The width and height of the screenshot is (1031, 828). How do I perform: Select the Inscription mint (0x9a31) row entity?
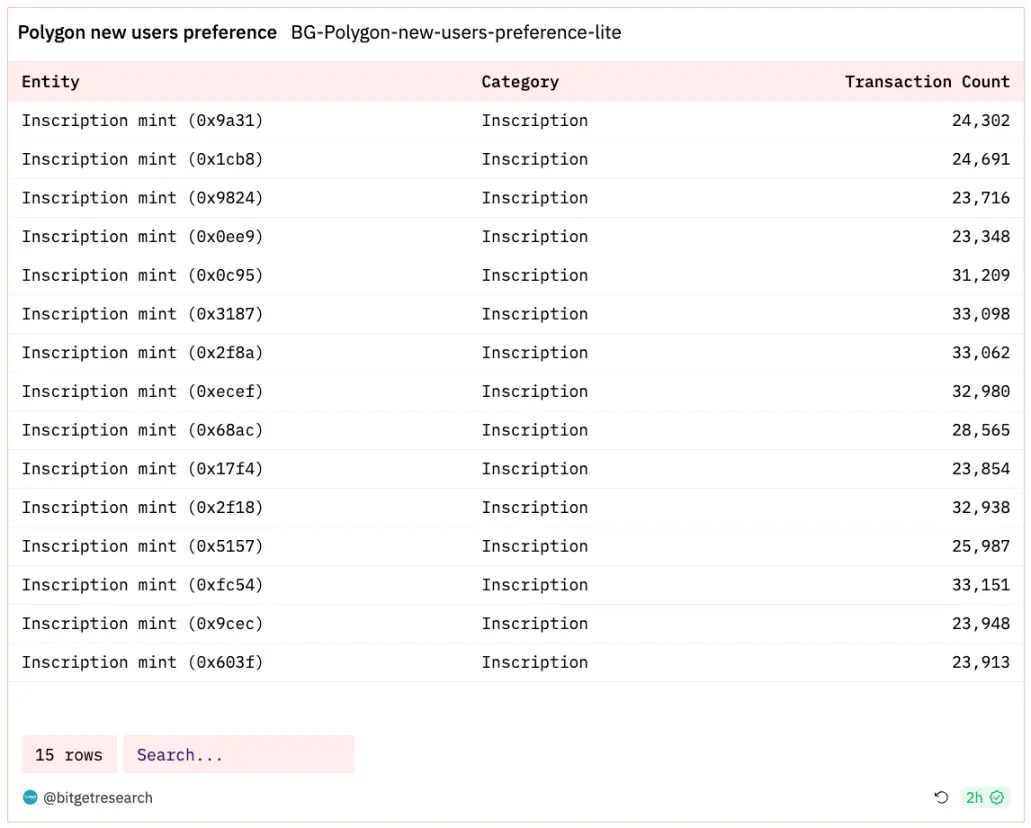pyautogui.click(x=142, y=121)
